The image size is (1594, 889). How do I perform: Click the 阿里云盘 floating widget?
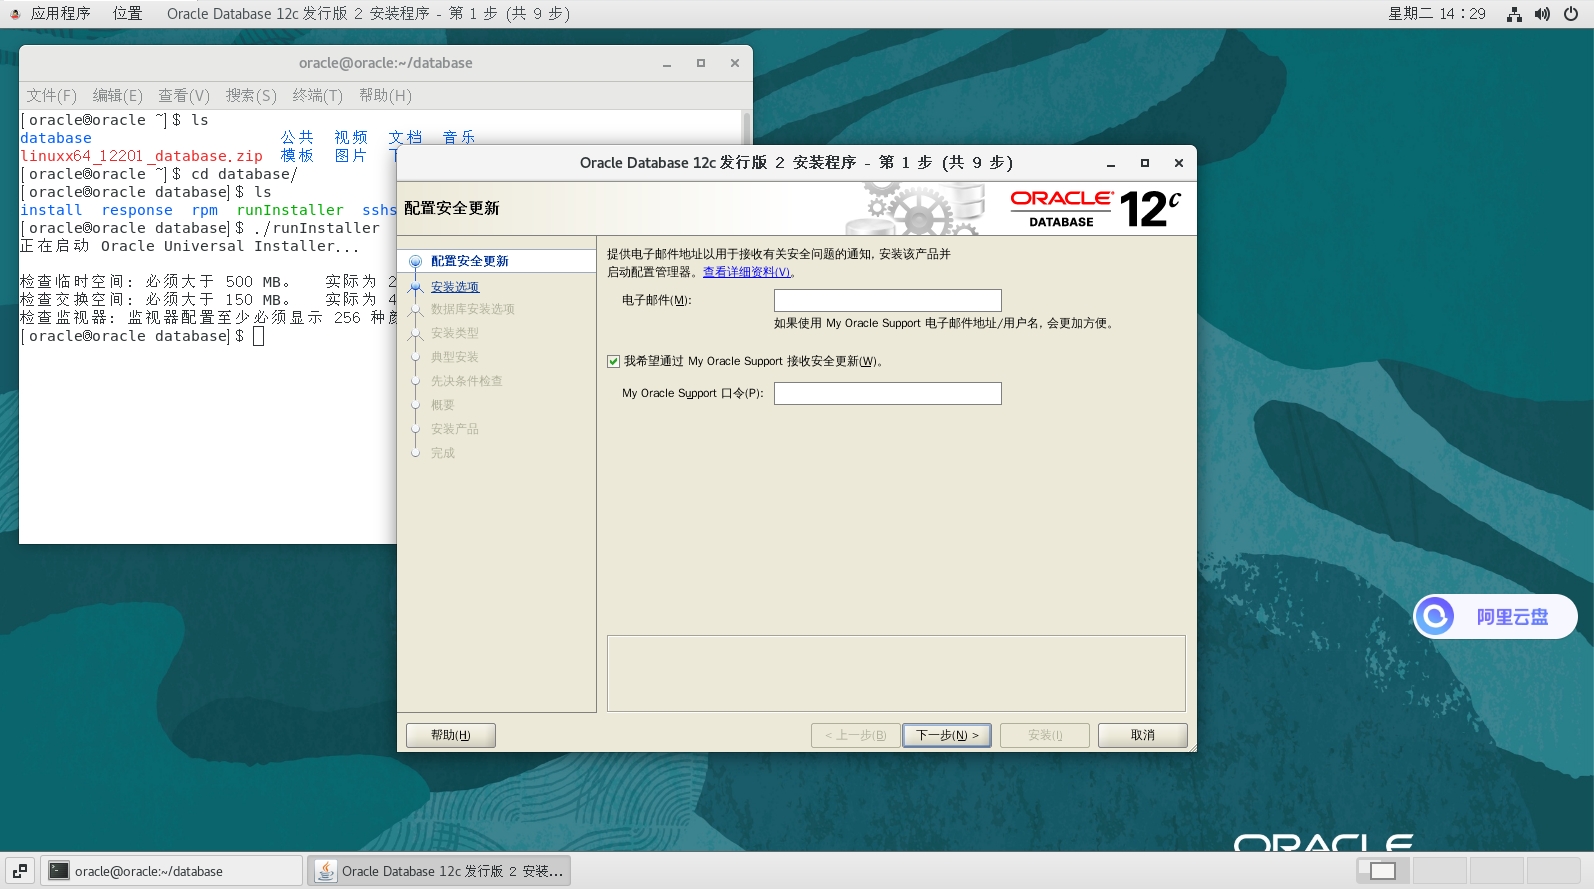[x=1495, y=616]
